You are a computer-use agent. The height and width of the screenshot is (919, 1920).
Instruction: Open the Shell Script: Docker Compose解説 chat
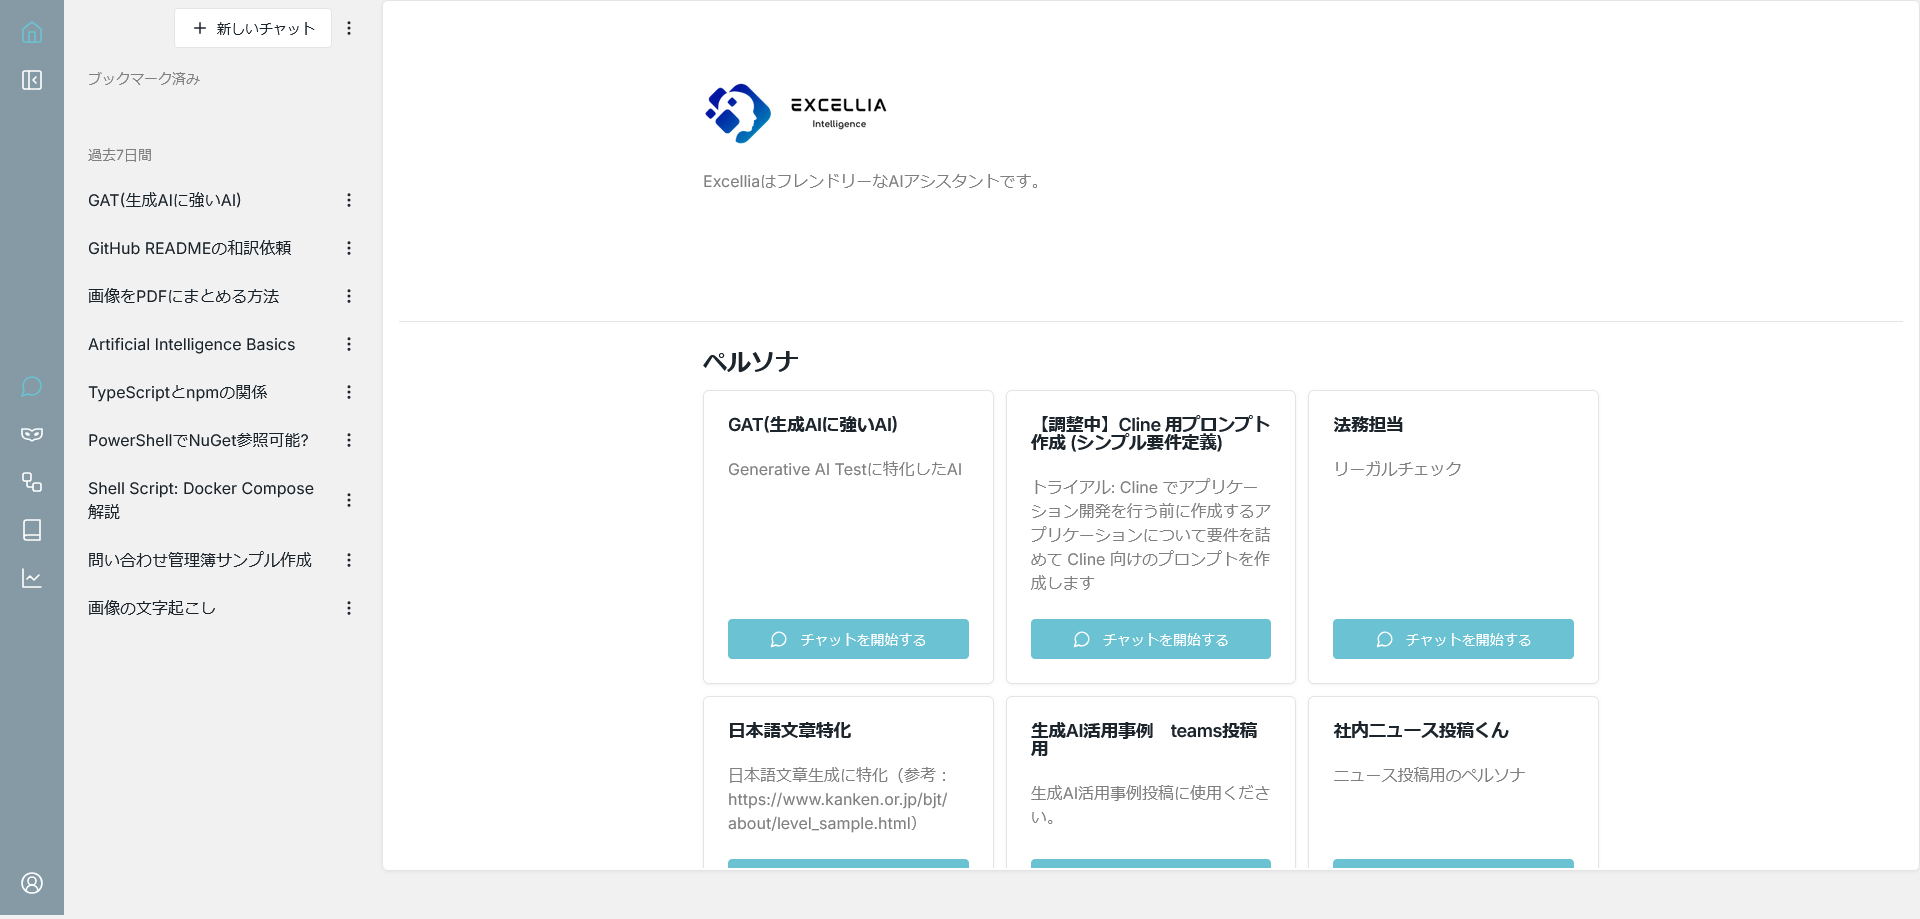[201, 500]
